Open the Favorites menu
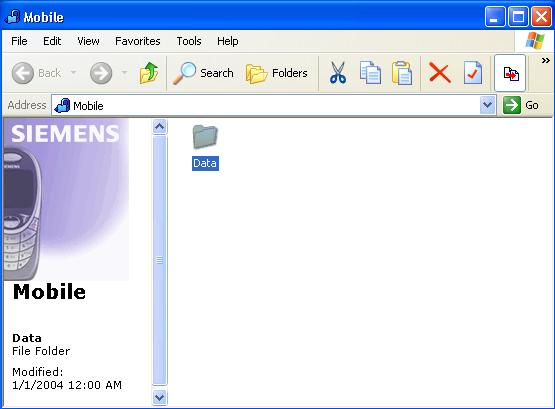The height and width of the screenshot is (409, 555). coord(138,41)
